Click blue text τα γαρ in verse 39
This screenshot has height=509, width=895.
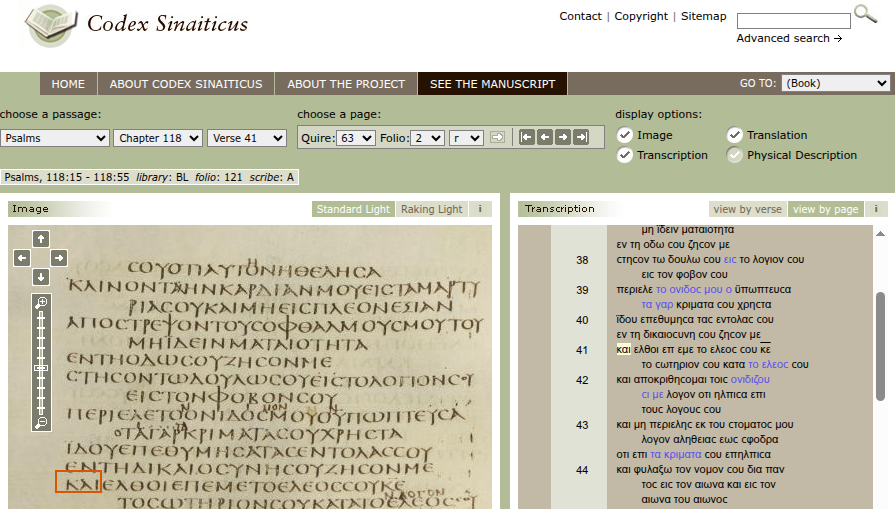tap(657, 305)
